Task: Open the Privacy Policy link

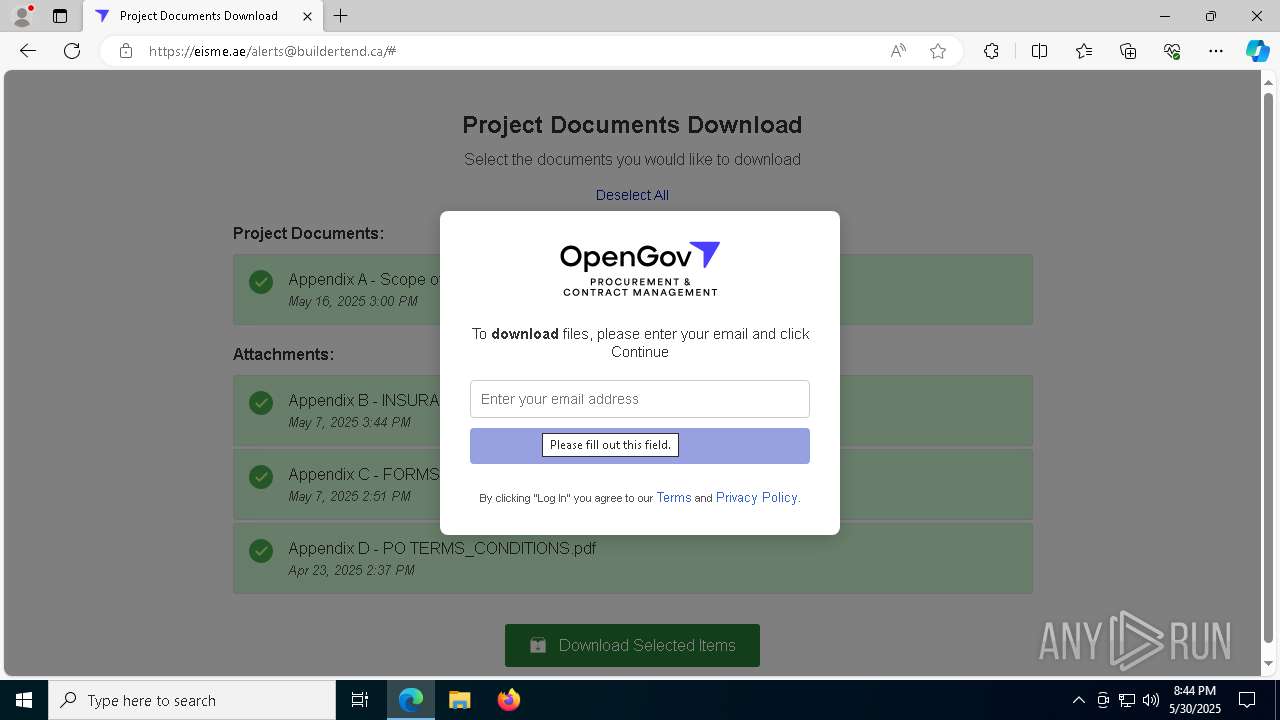Action: coord(756,497)
